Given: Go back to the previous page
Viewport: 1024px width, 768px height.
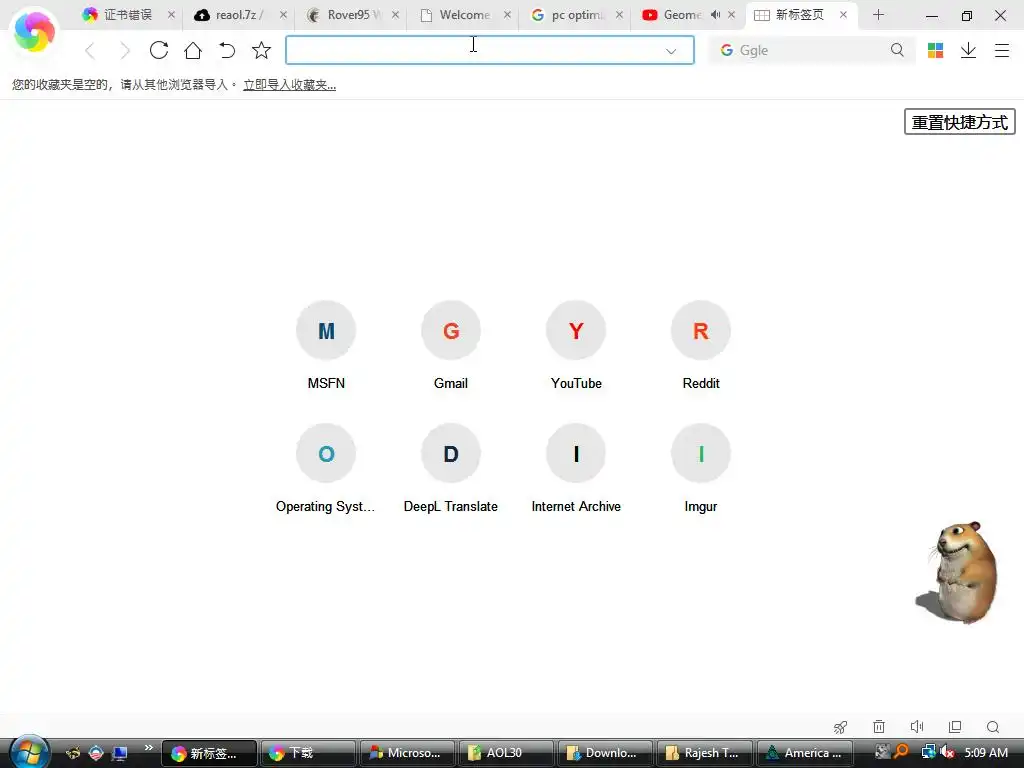Looking at the screenshot, I should (x=90, y=50).
